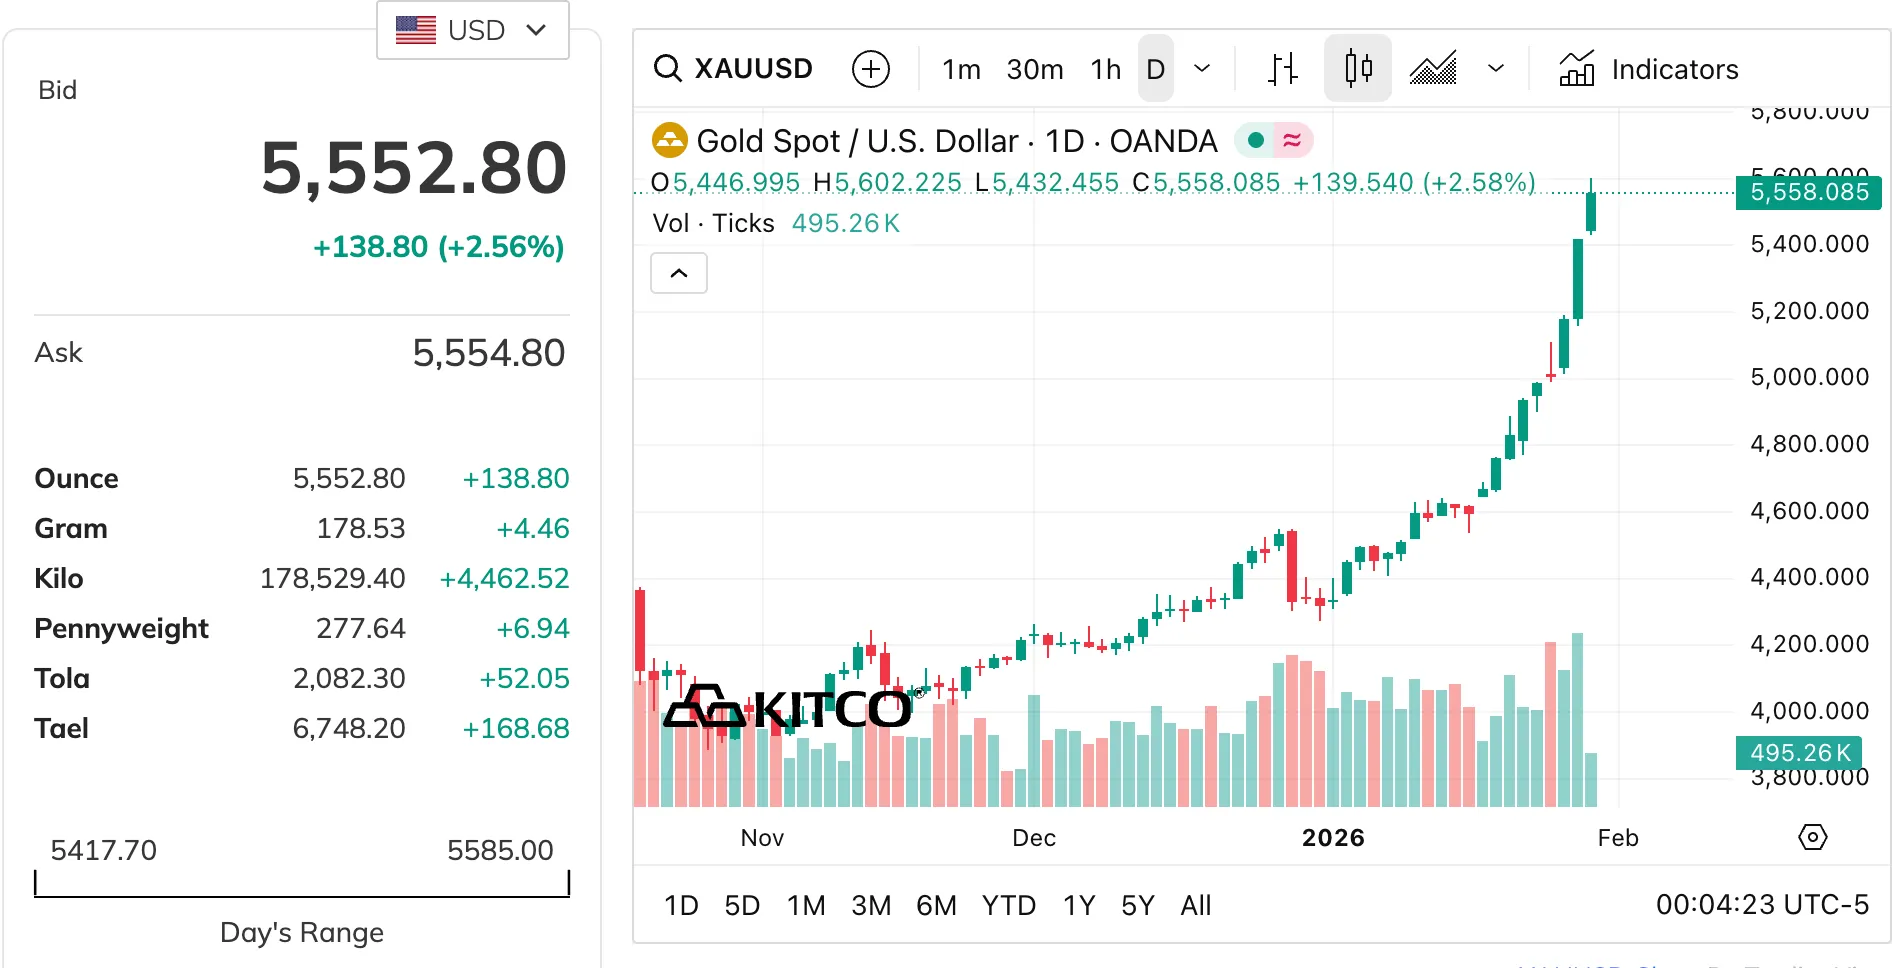Select the candlestick chart style icon
Viewport: 1900px width, 968px height.
(x=1357, y=69)
